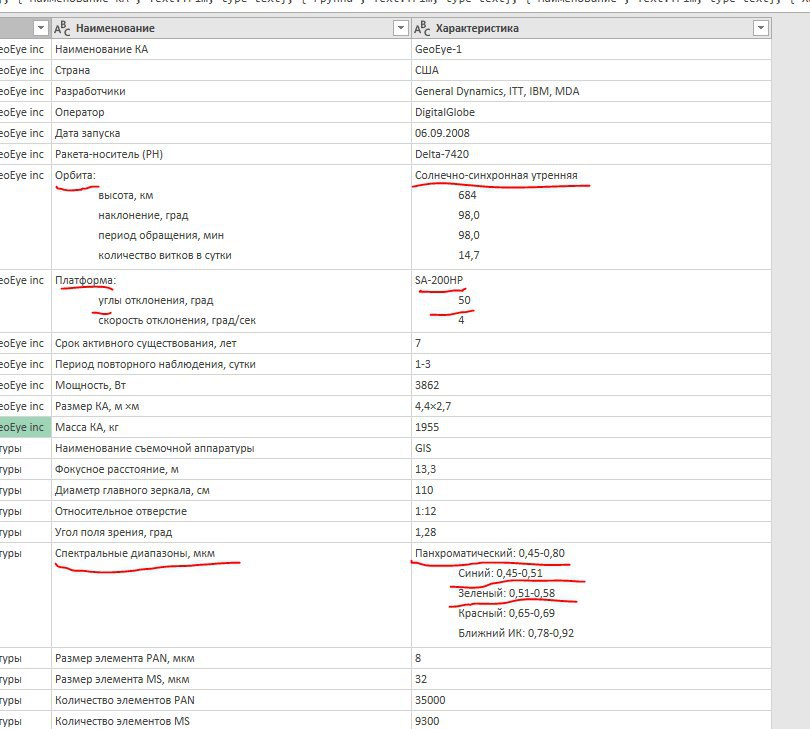Select cell 'Наименование КА'
Viewport: 810px width, 729px height.
tap(231, 49)
